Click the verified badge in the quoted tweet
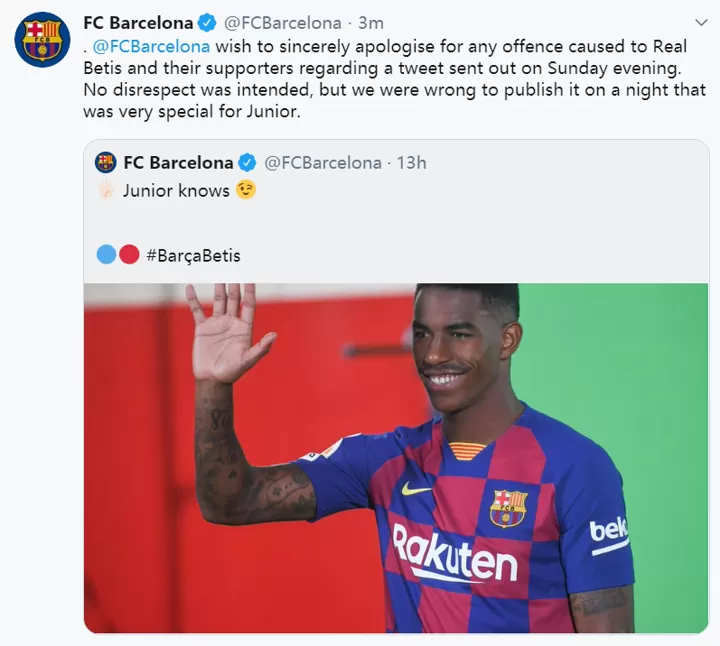This screenshot has height=646, width=720. point(248,162)
